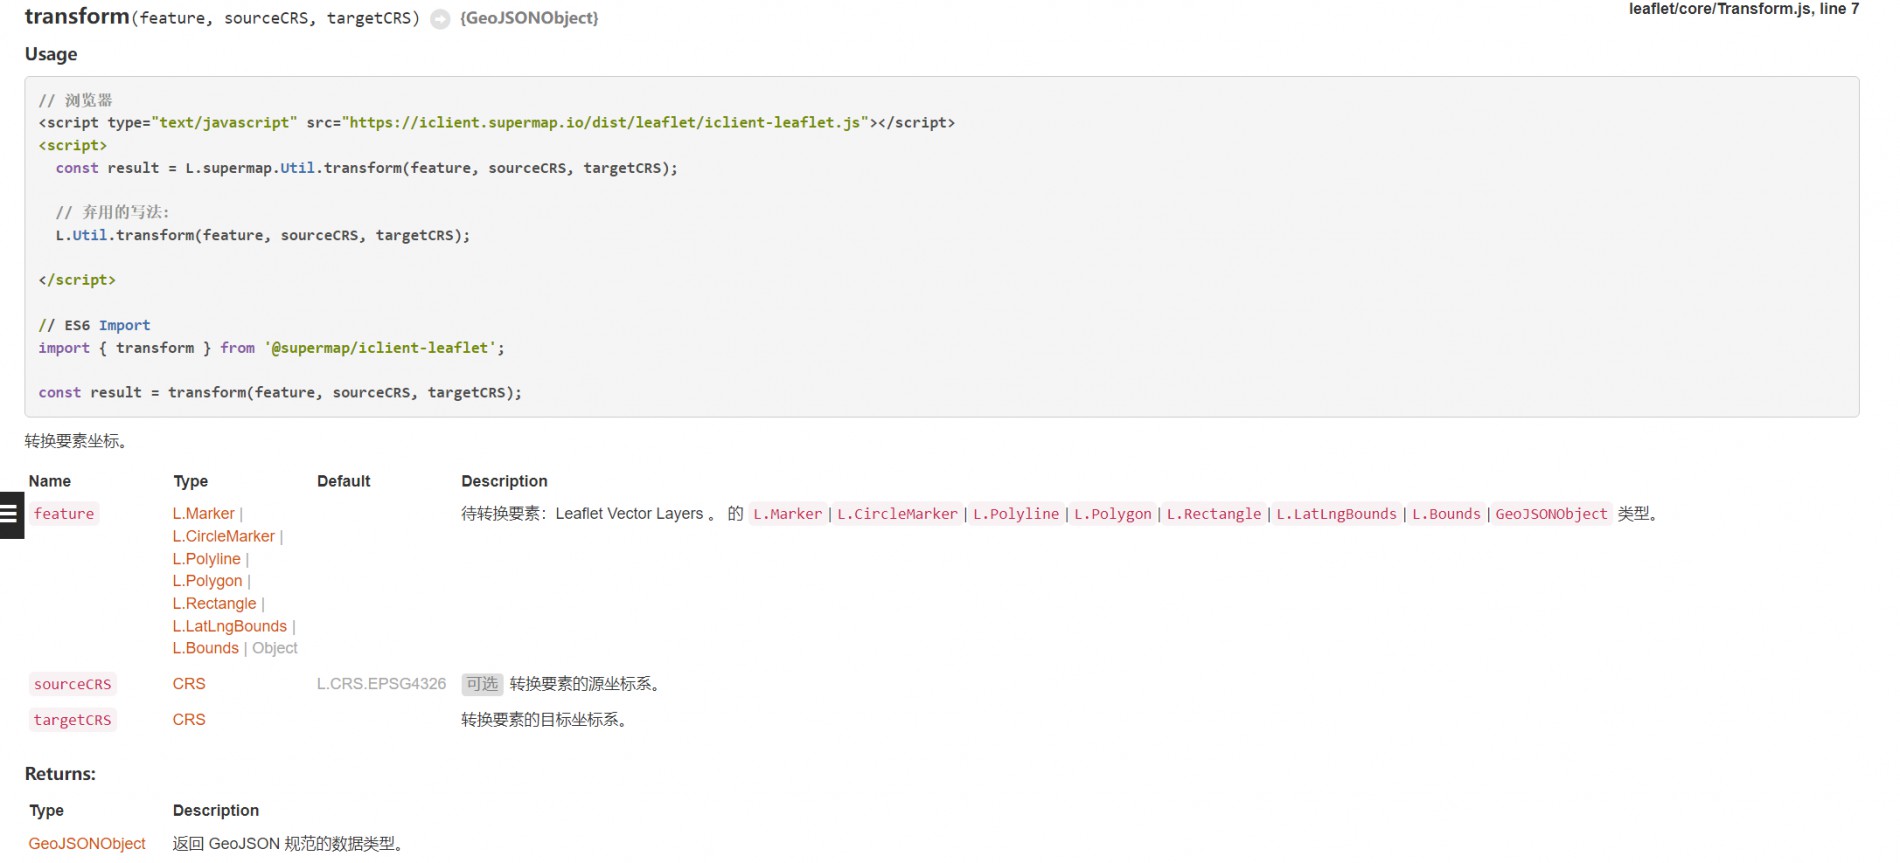Screen dimensions: 1900x863
Task: Click the arrow icon before GeoJSONObject return type
Action: (440, 19)
